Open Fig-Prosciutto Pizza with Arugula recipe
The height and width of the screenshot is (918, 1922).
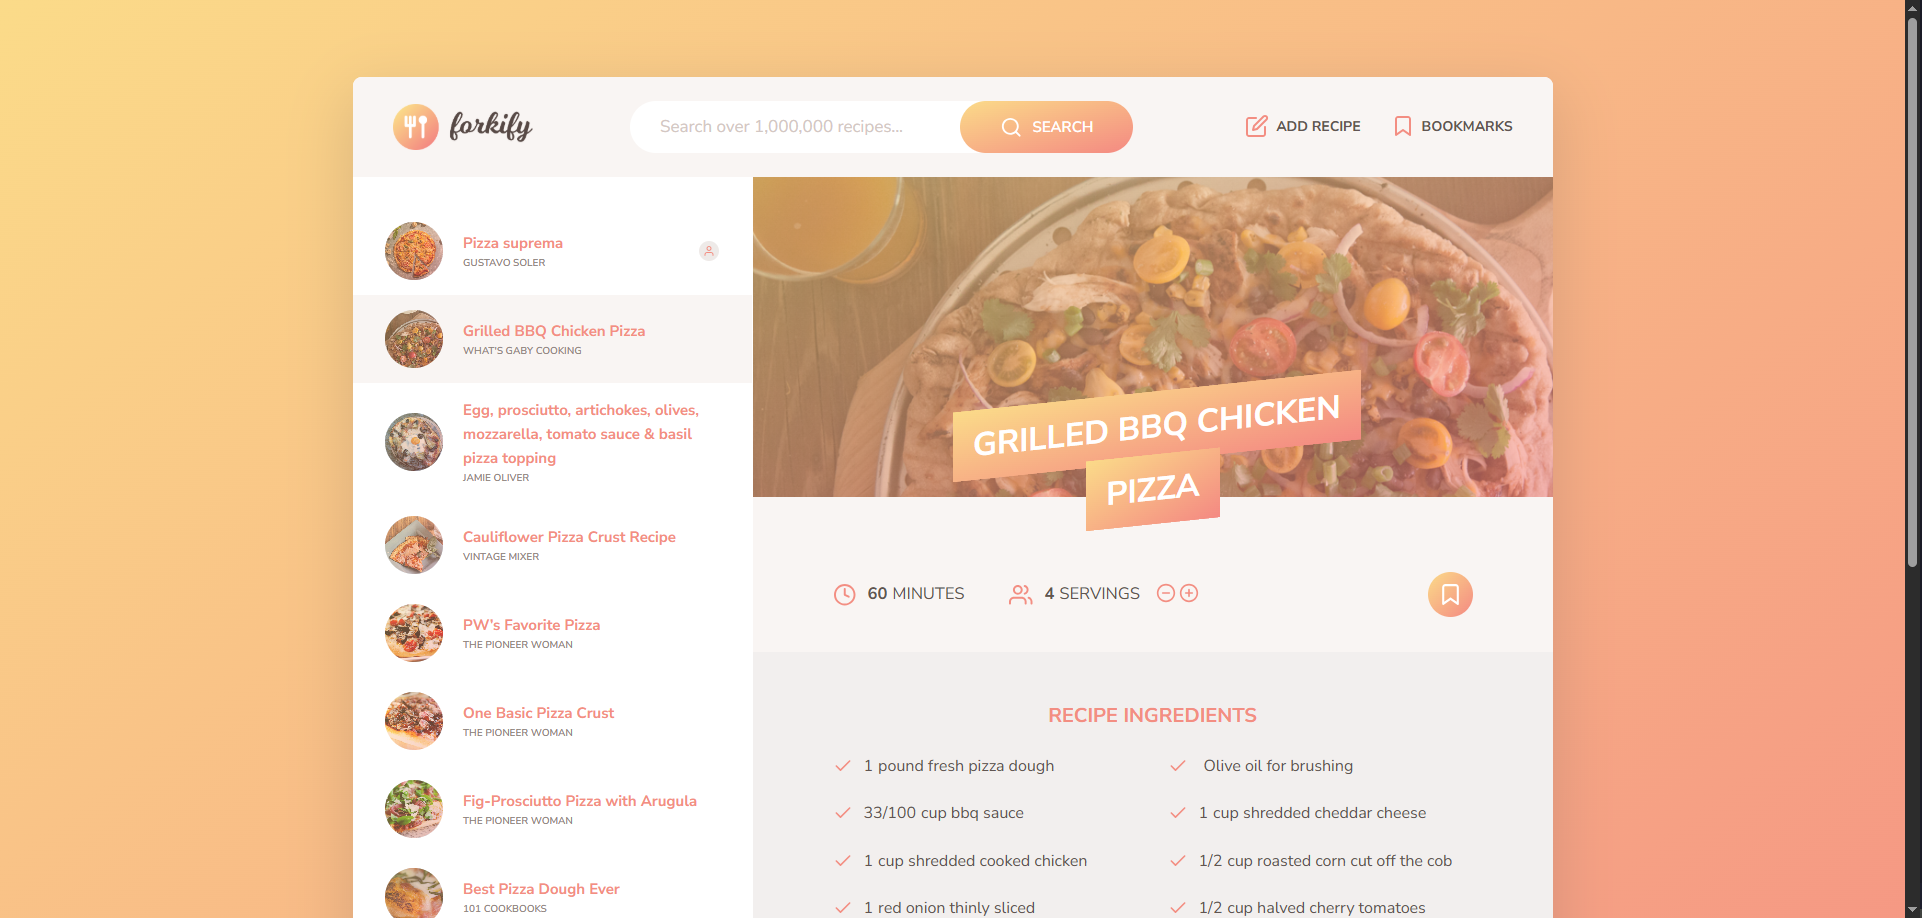click(553, 809)
